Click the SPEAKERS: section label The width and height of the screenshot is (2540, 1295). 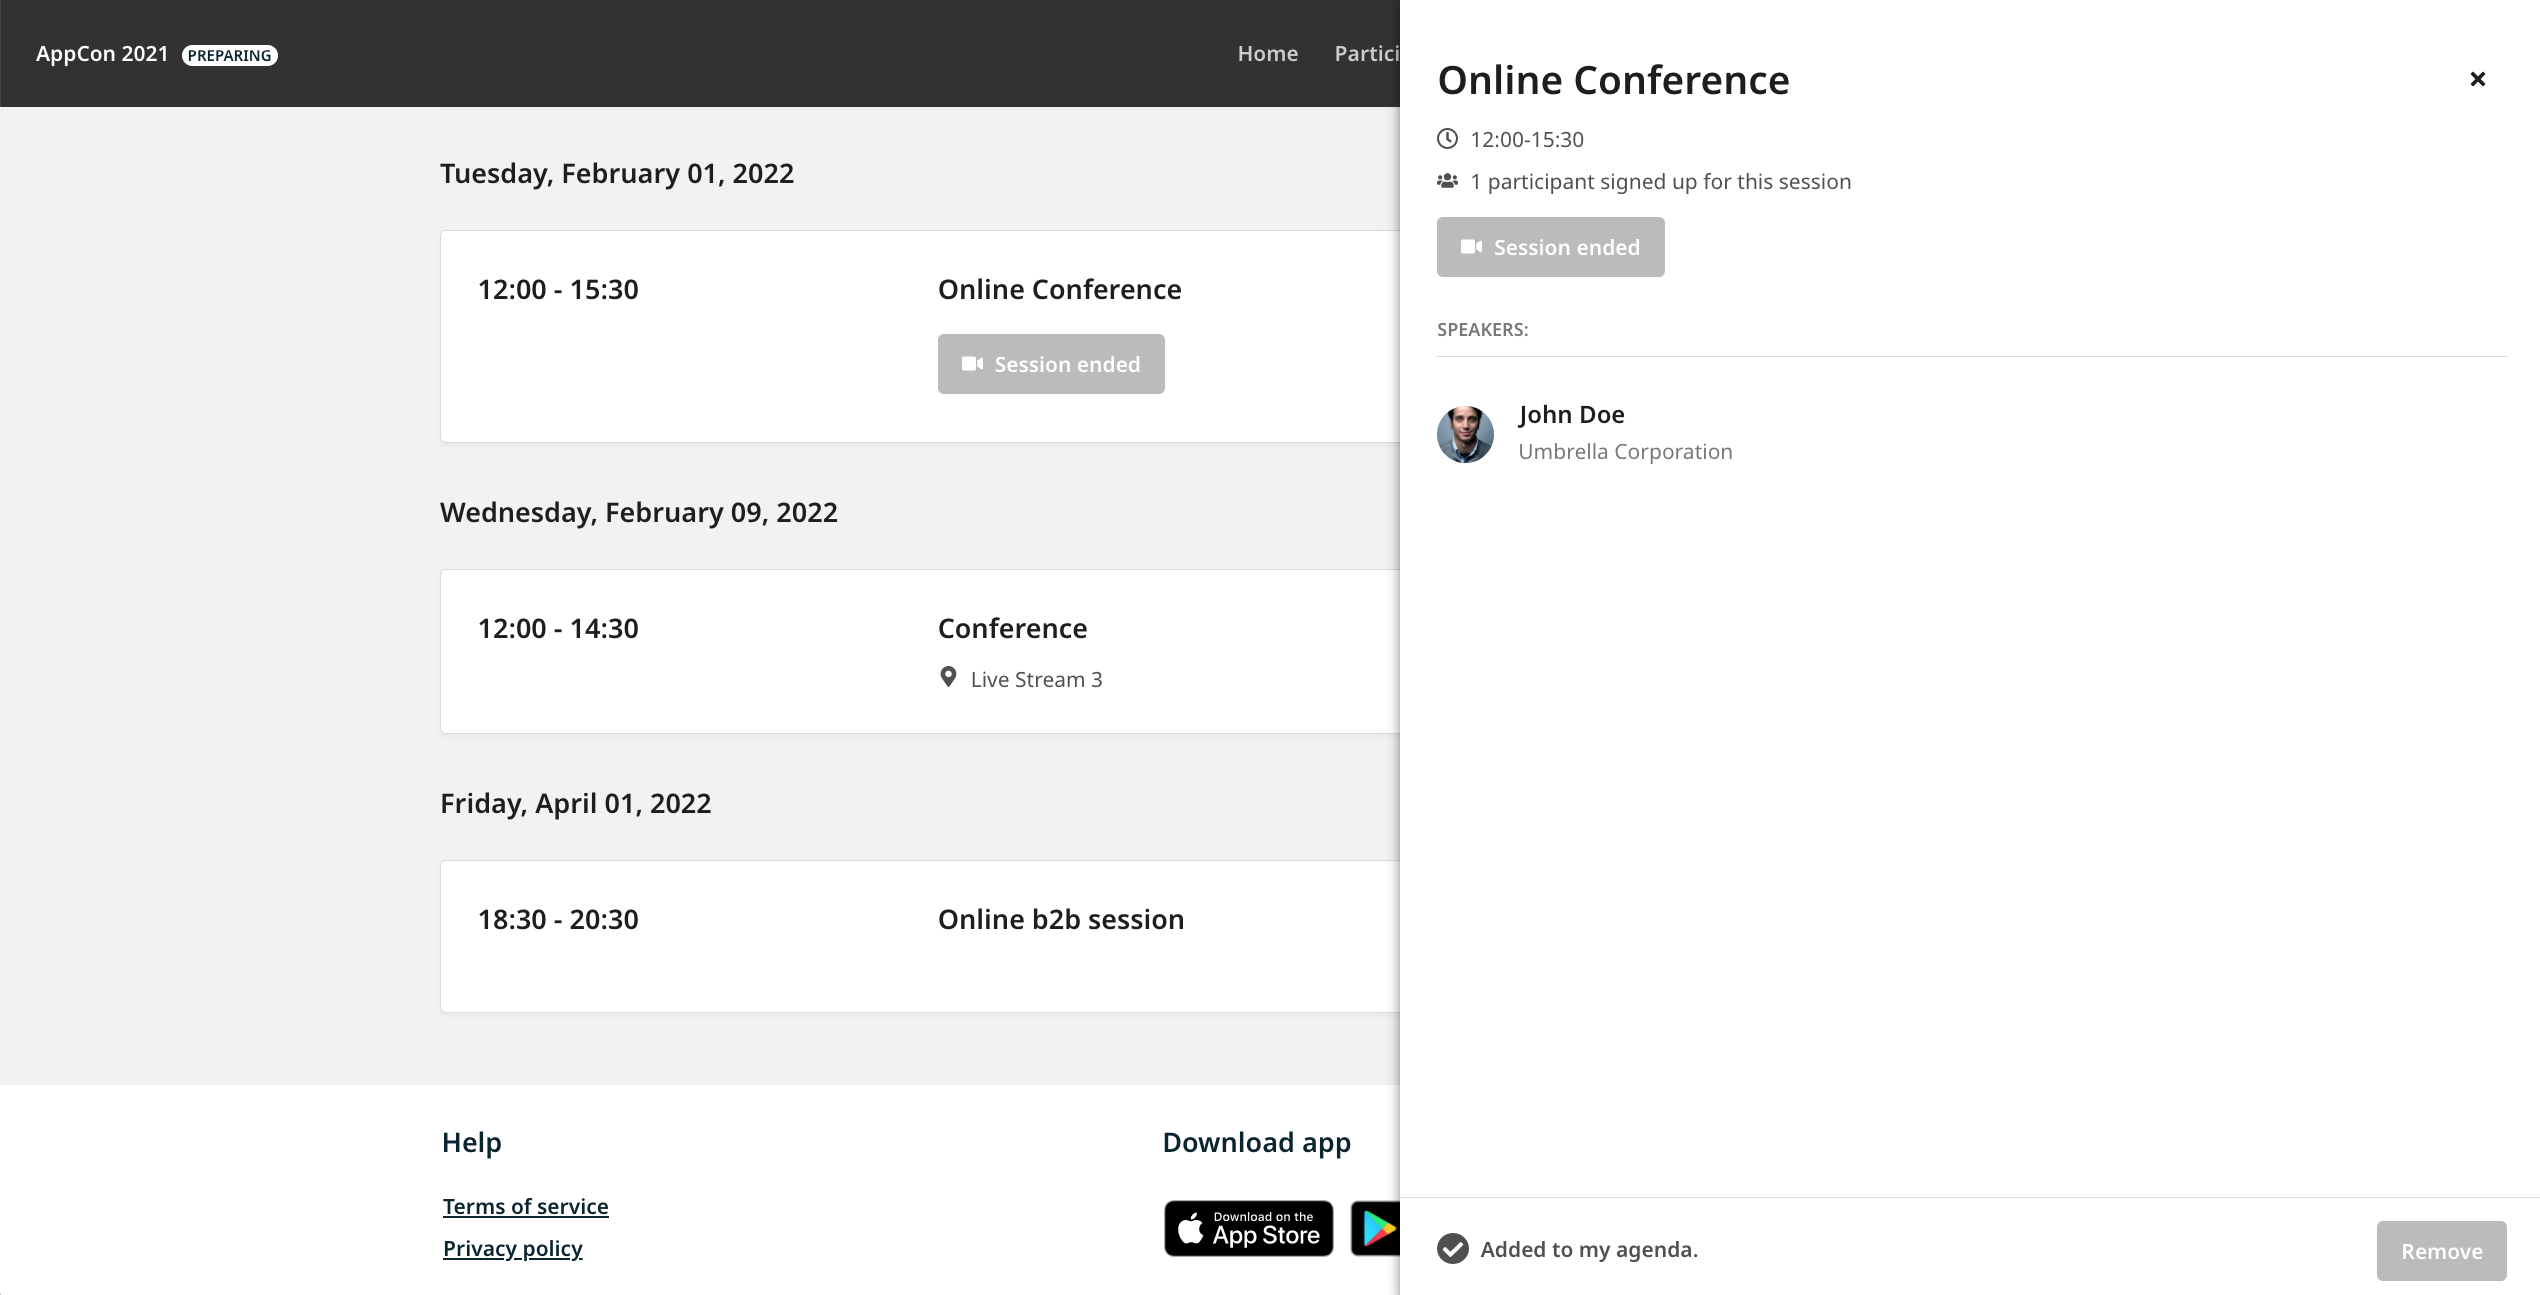[x=1482, y=330]
